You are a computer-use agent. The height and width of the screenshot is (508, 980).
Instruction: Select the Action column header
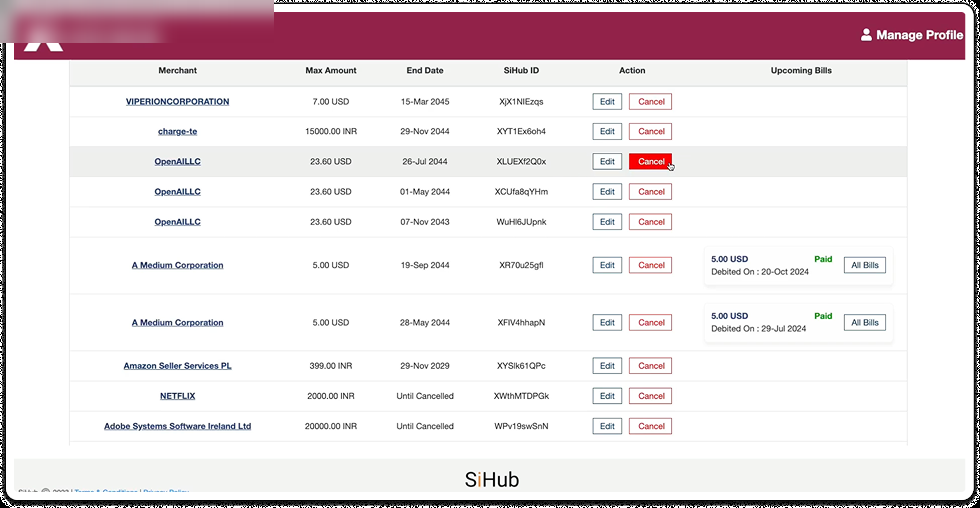[632, 71]
